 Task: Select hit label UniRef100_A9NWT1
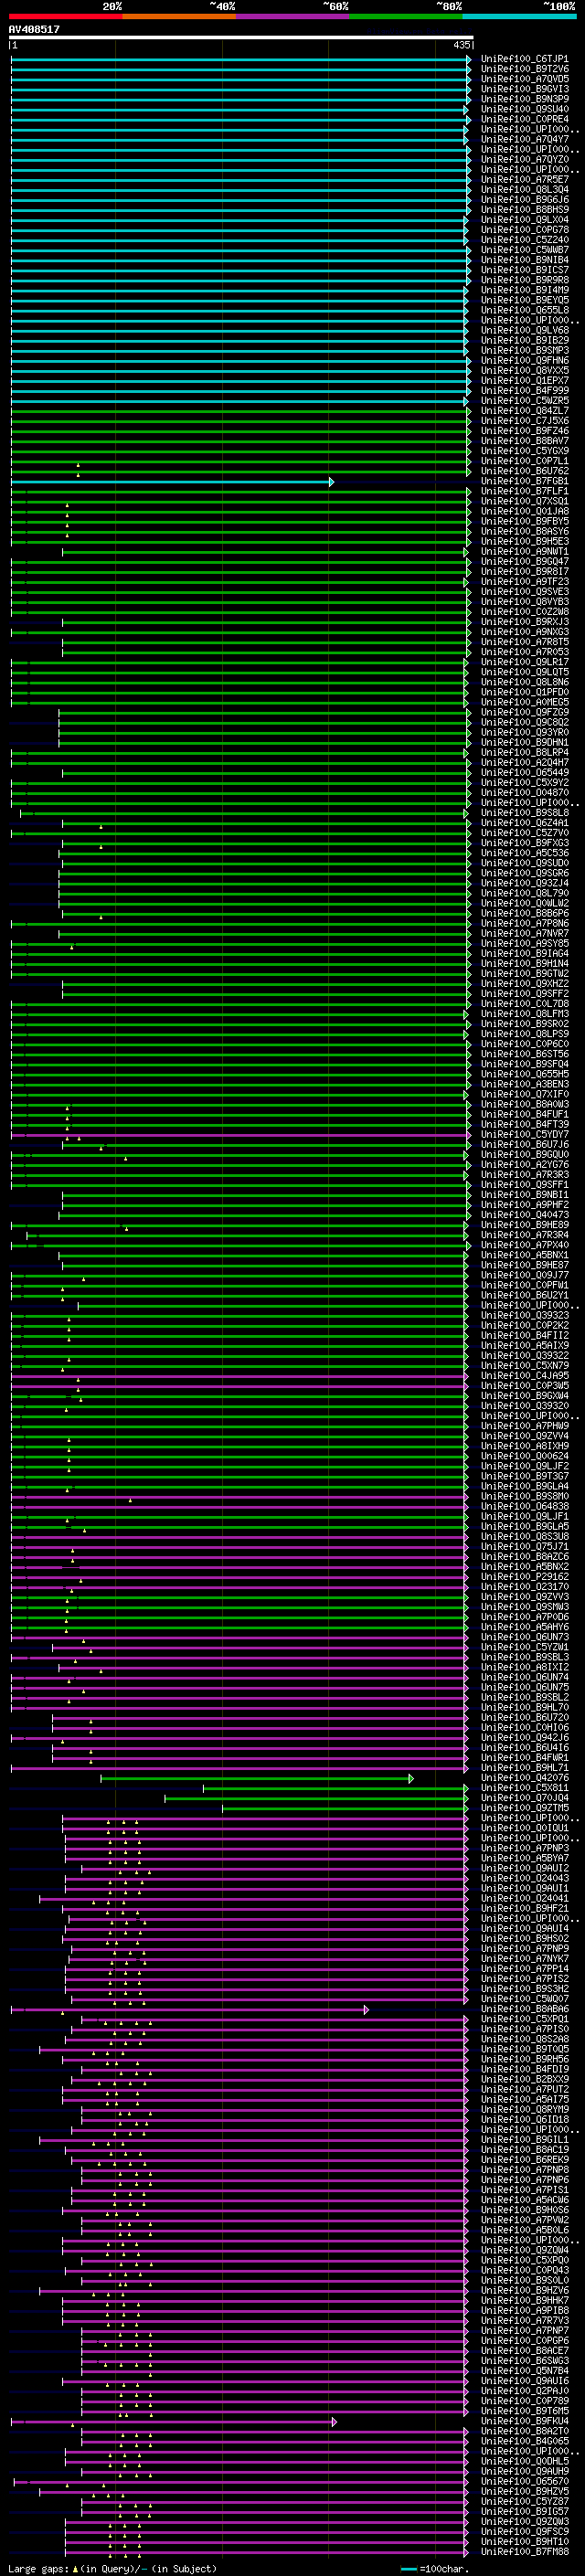pos(524,552)
